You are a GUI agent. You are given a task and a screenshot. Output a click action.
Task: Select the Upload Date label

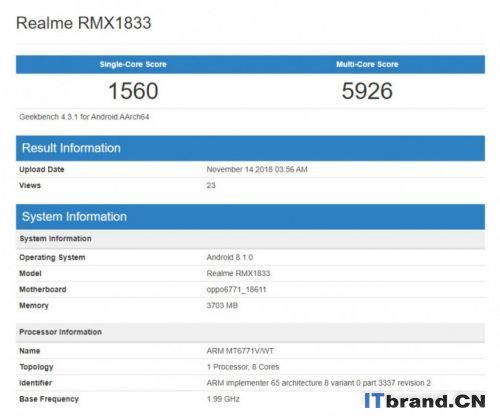pos(42,169)
